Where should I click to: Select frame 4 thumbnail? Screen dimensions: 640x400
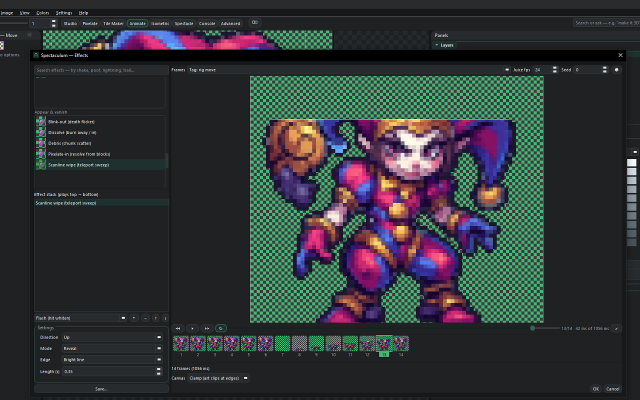point(231,344)
